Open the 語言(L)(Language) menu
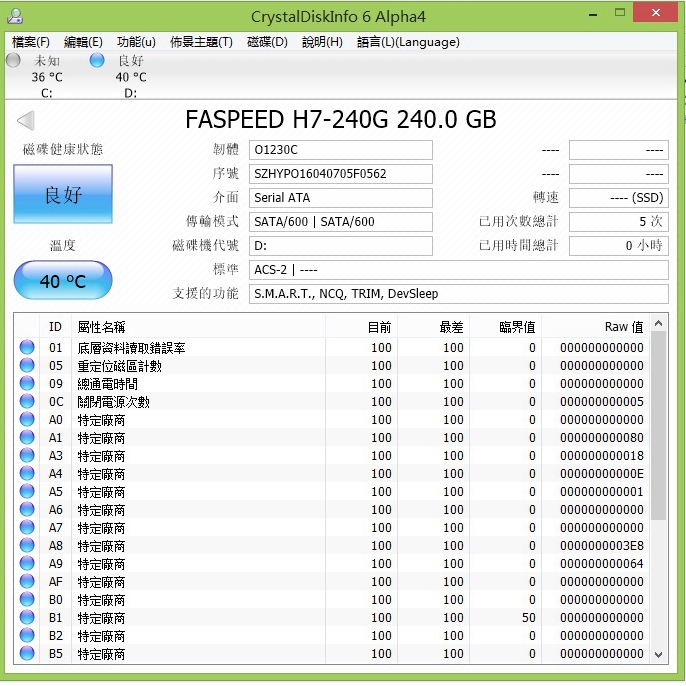 coord(408,42)
